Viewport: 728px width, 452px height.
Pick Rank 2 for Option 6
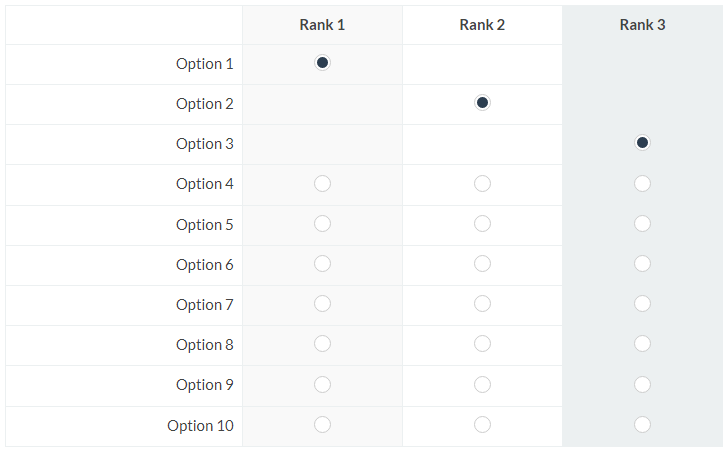point(482,264)
